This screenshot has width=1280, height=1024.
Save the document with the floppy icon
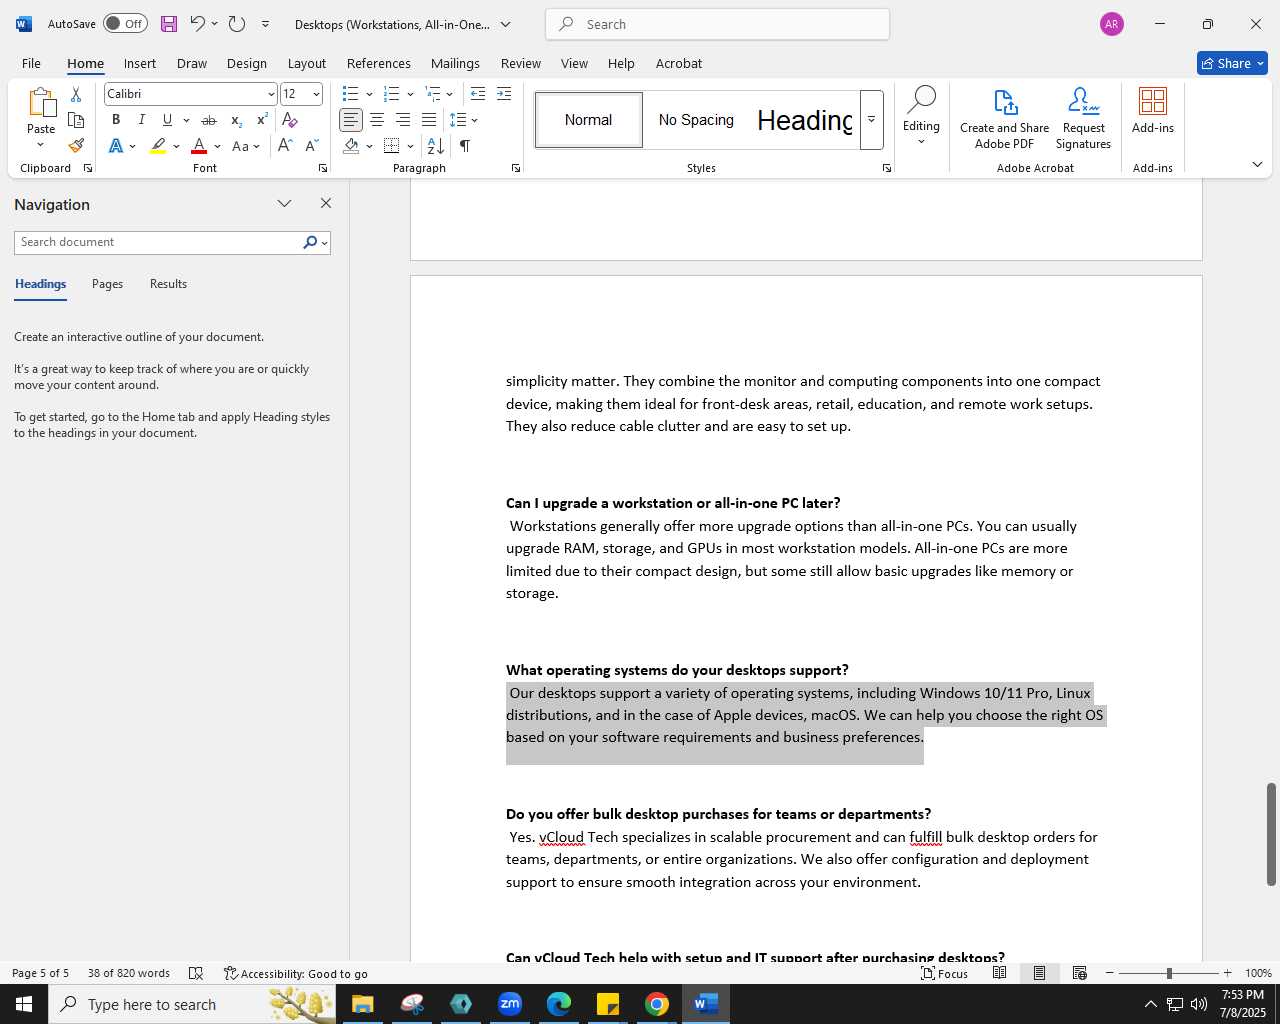(x=168, y=24)
